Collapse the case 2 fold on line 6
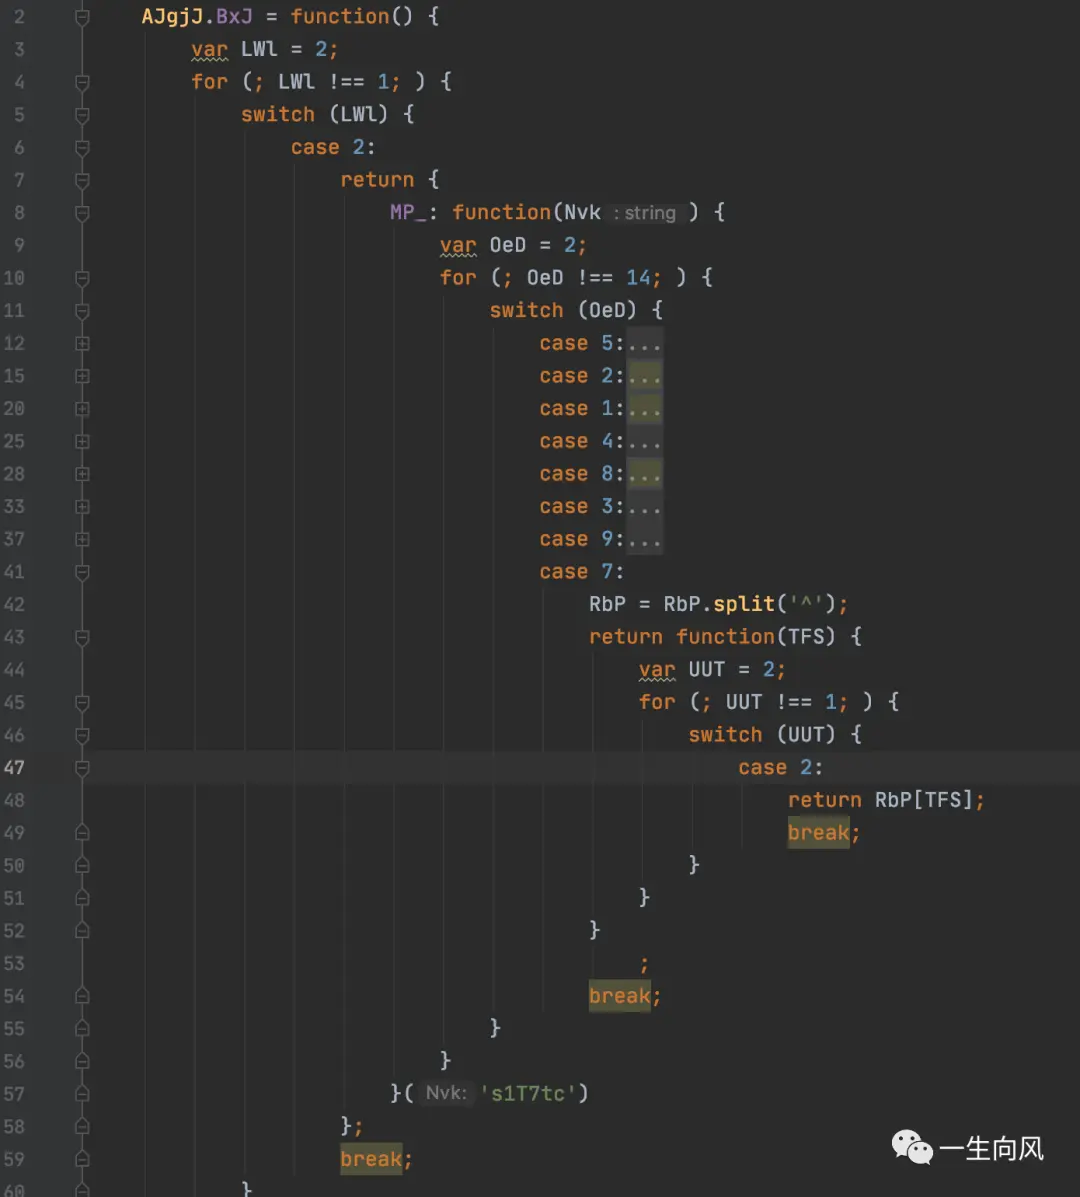Screen dimensions: 1080x1197 [82, 147]
